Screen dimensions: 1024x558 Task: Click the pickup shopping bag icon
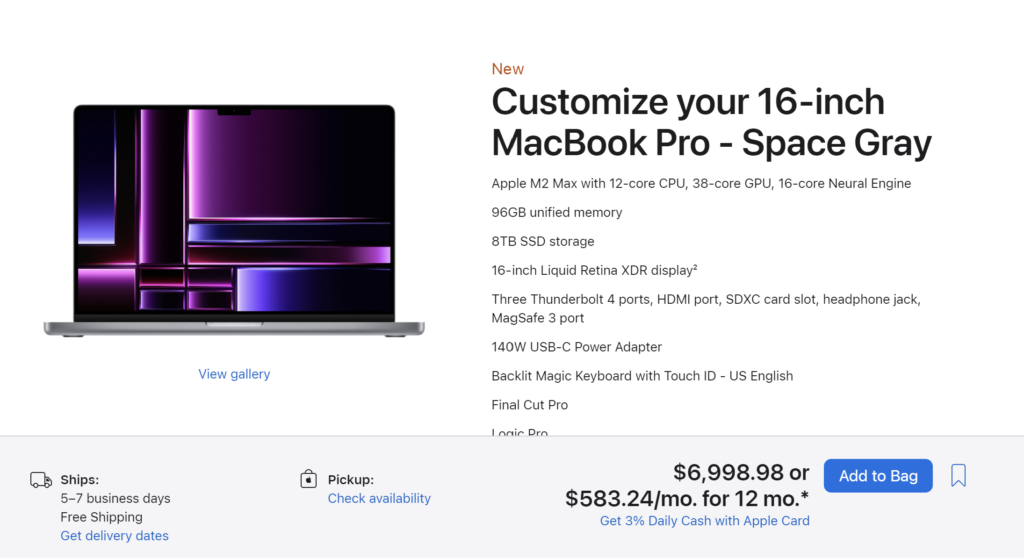(309, 480)
